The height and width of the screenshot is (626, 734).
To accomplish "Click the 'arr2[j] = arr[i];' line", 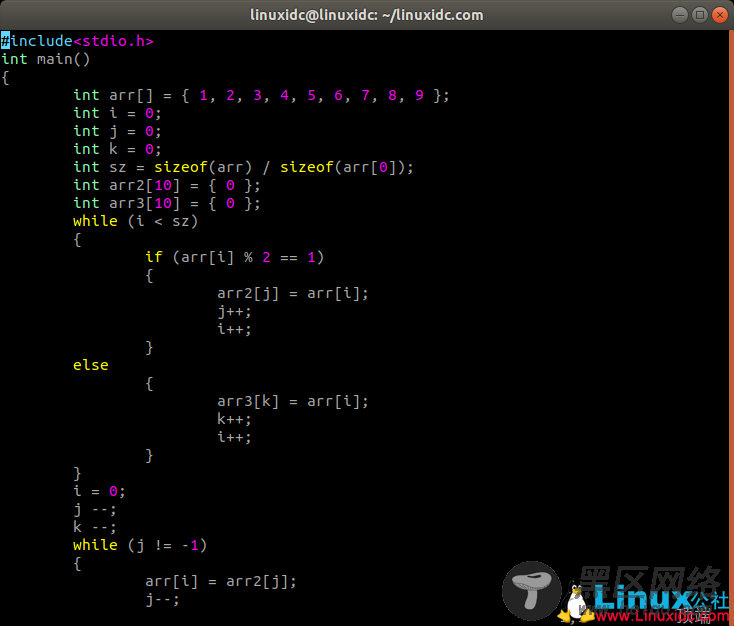I will (x=293, y=294).
